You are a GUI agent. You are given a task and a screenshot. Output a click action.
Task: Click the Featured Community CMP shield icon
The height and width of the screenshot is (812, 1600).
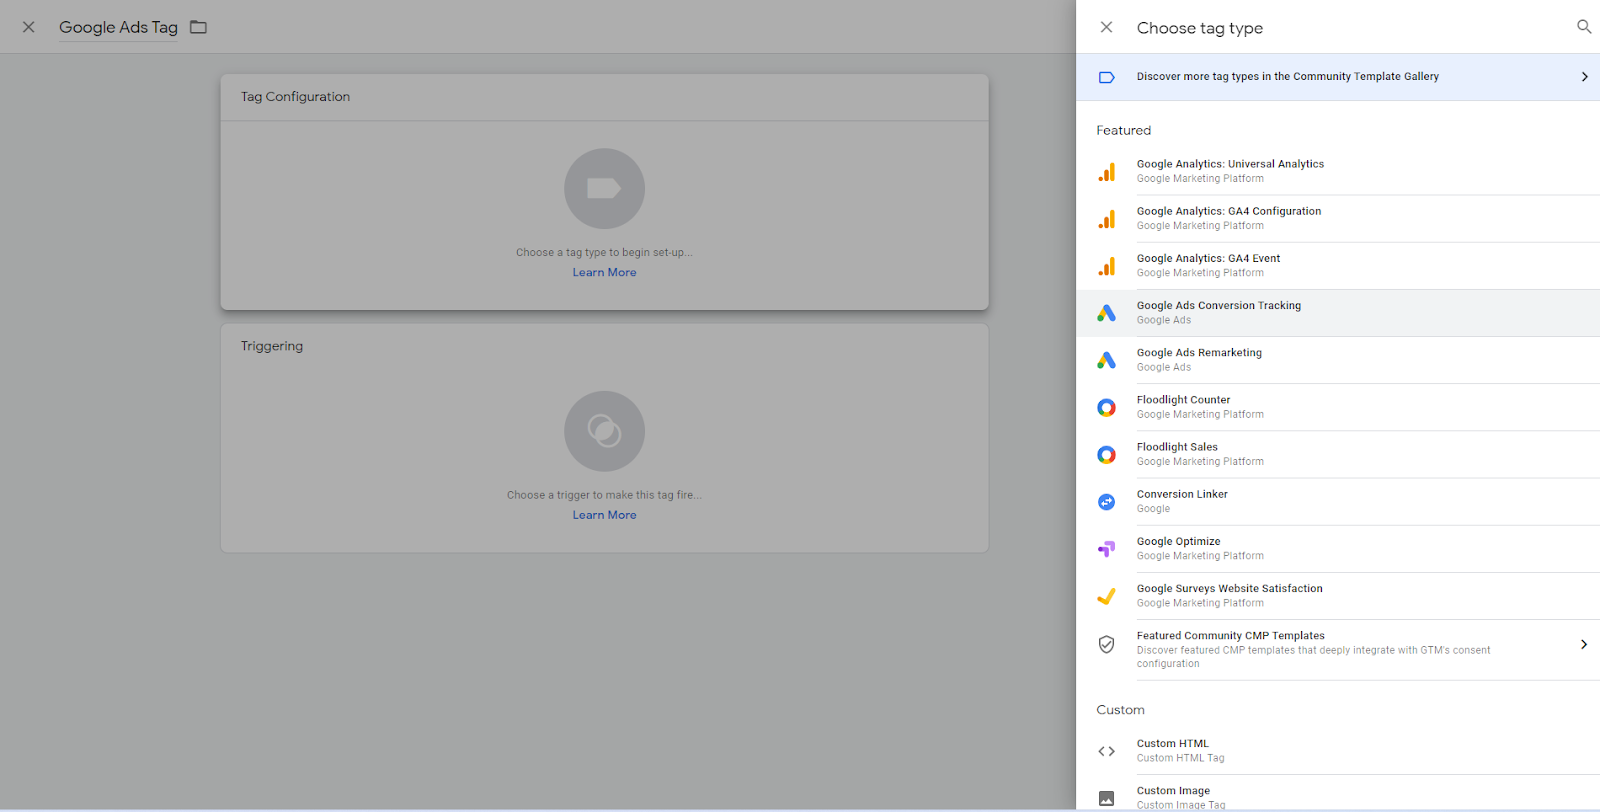[1106, 645]
